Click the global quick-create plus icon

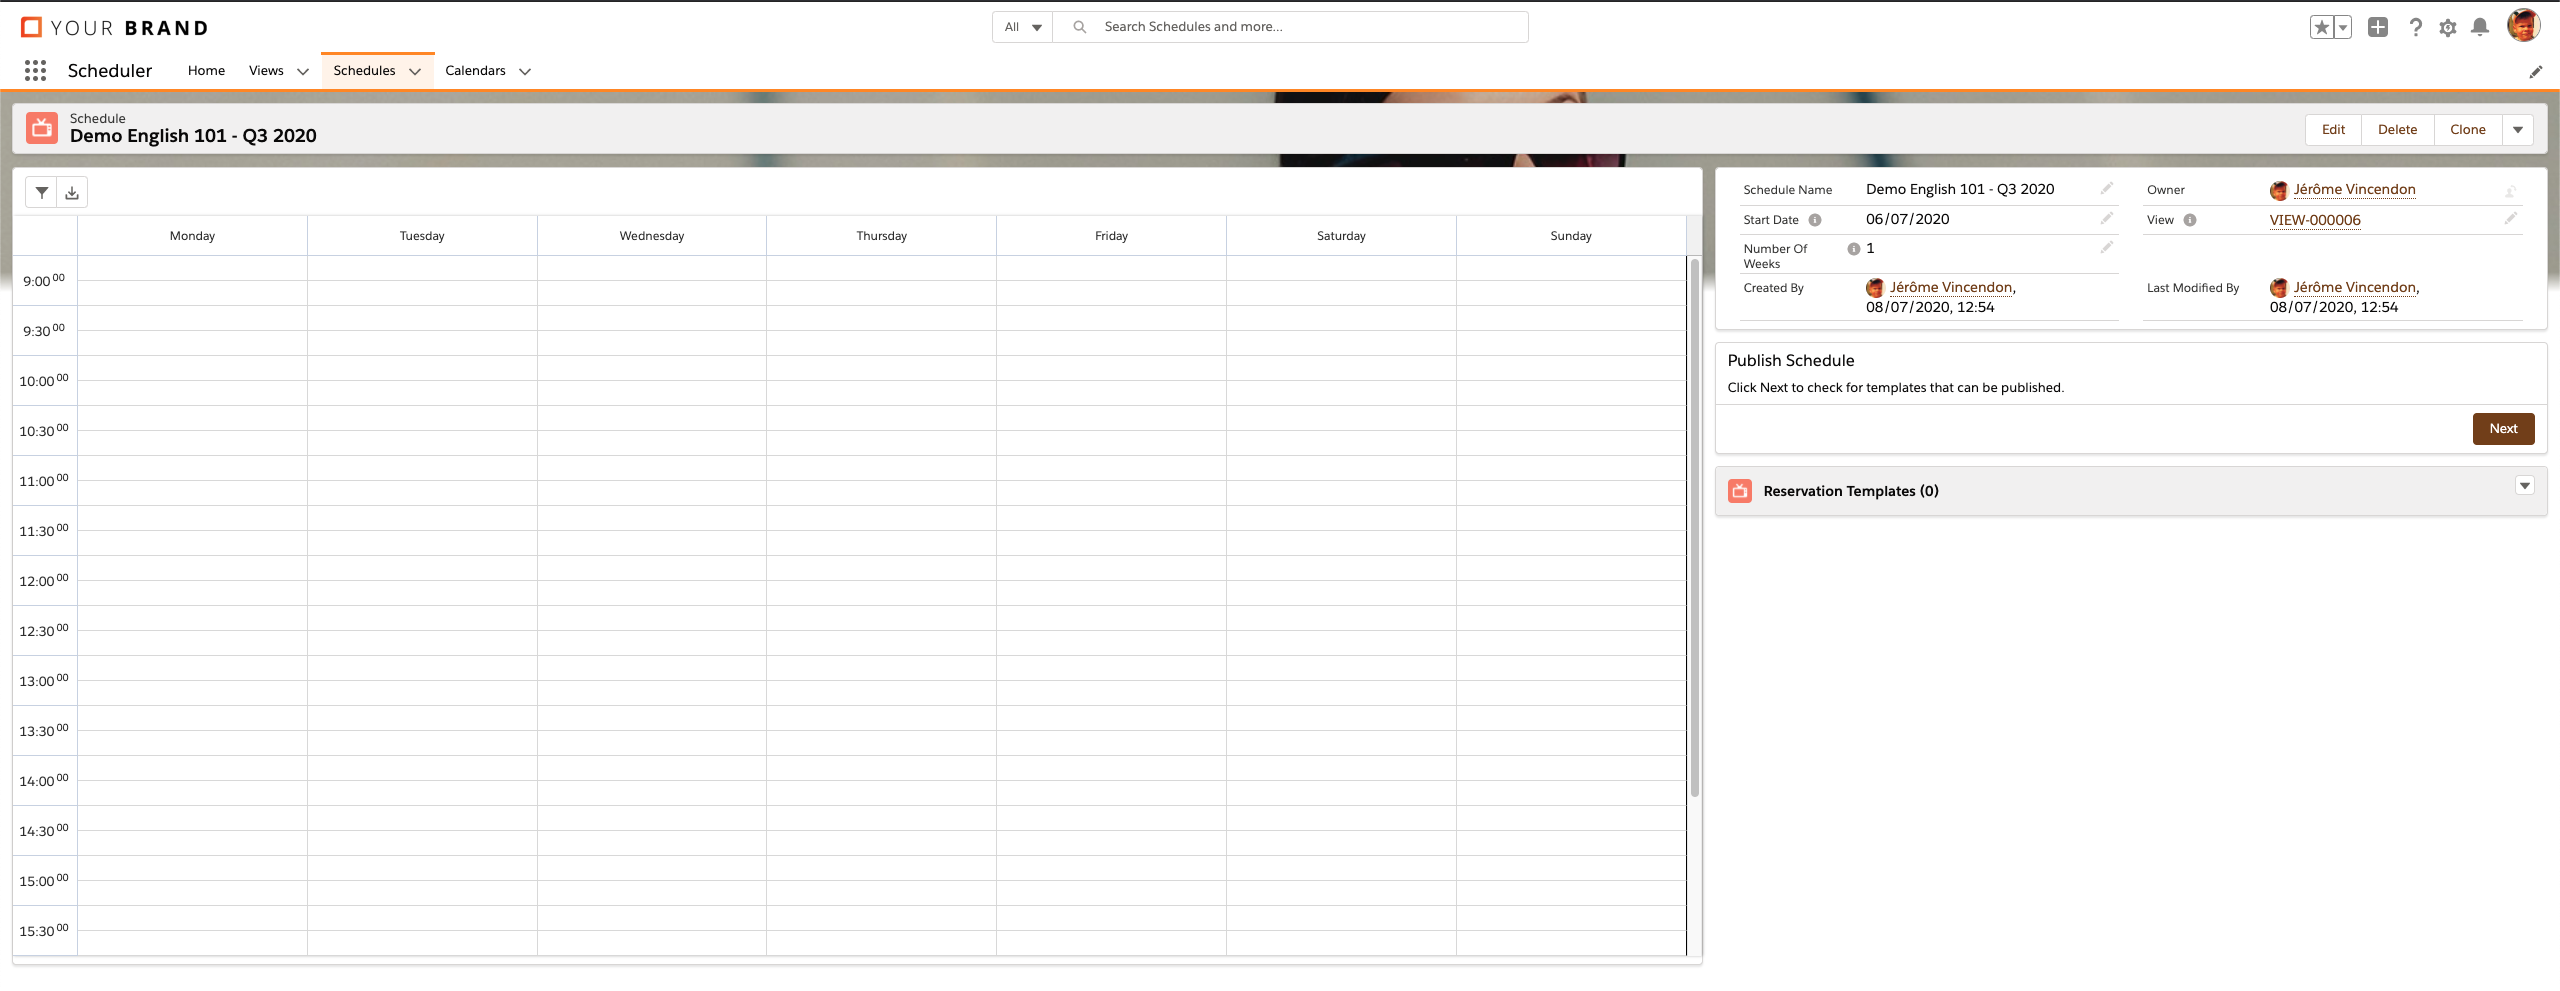[2379, 27]
